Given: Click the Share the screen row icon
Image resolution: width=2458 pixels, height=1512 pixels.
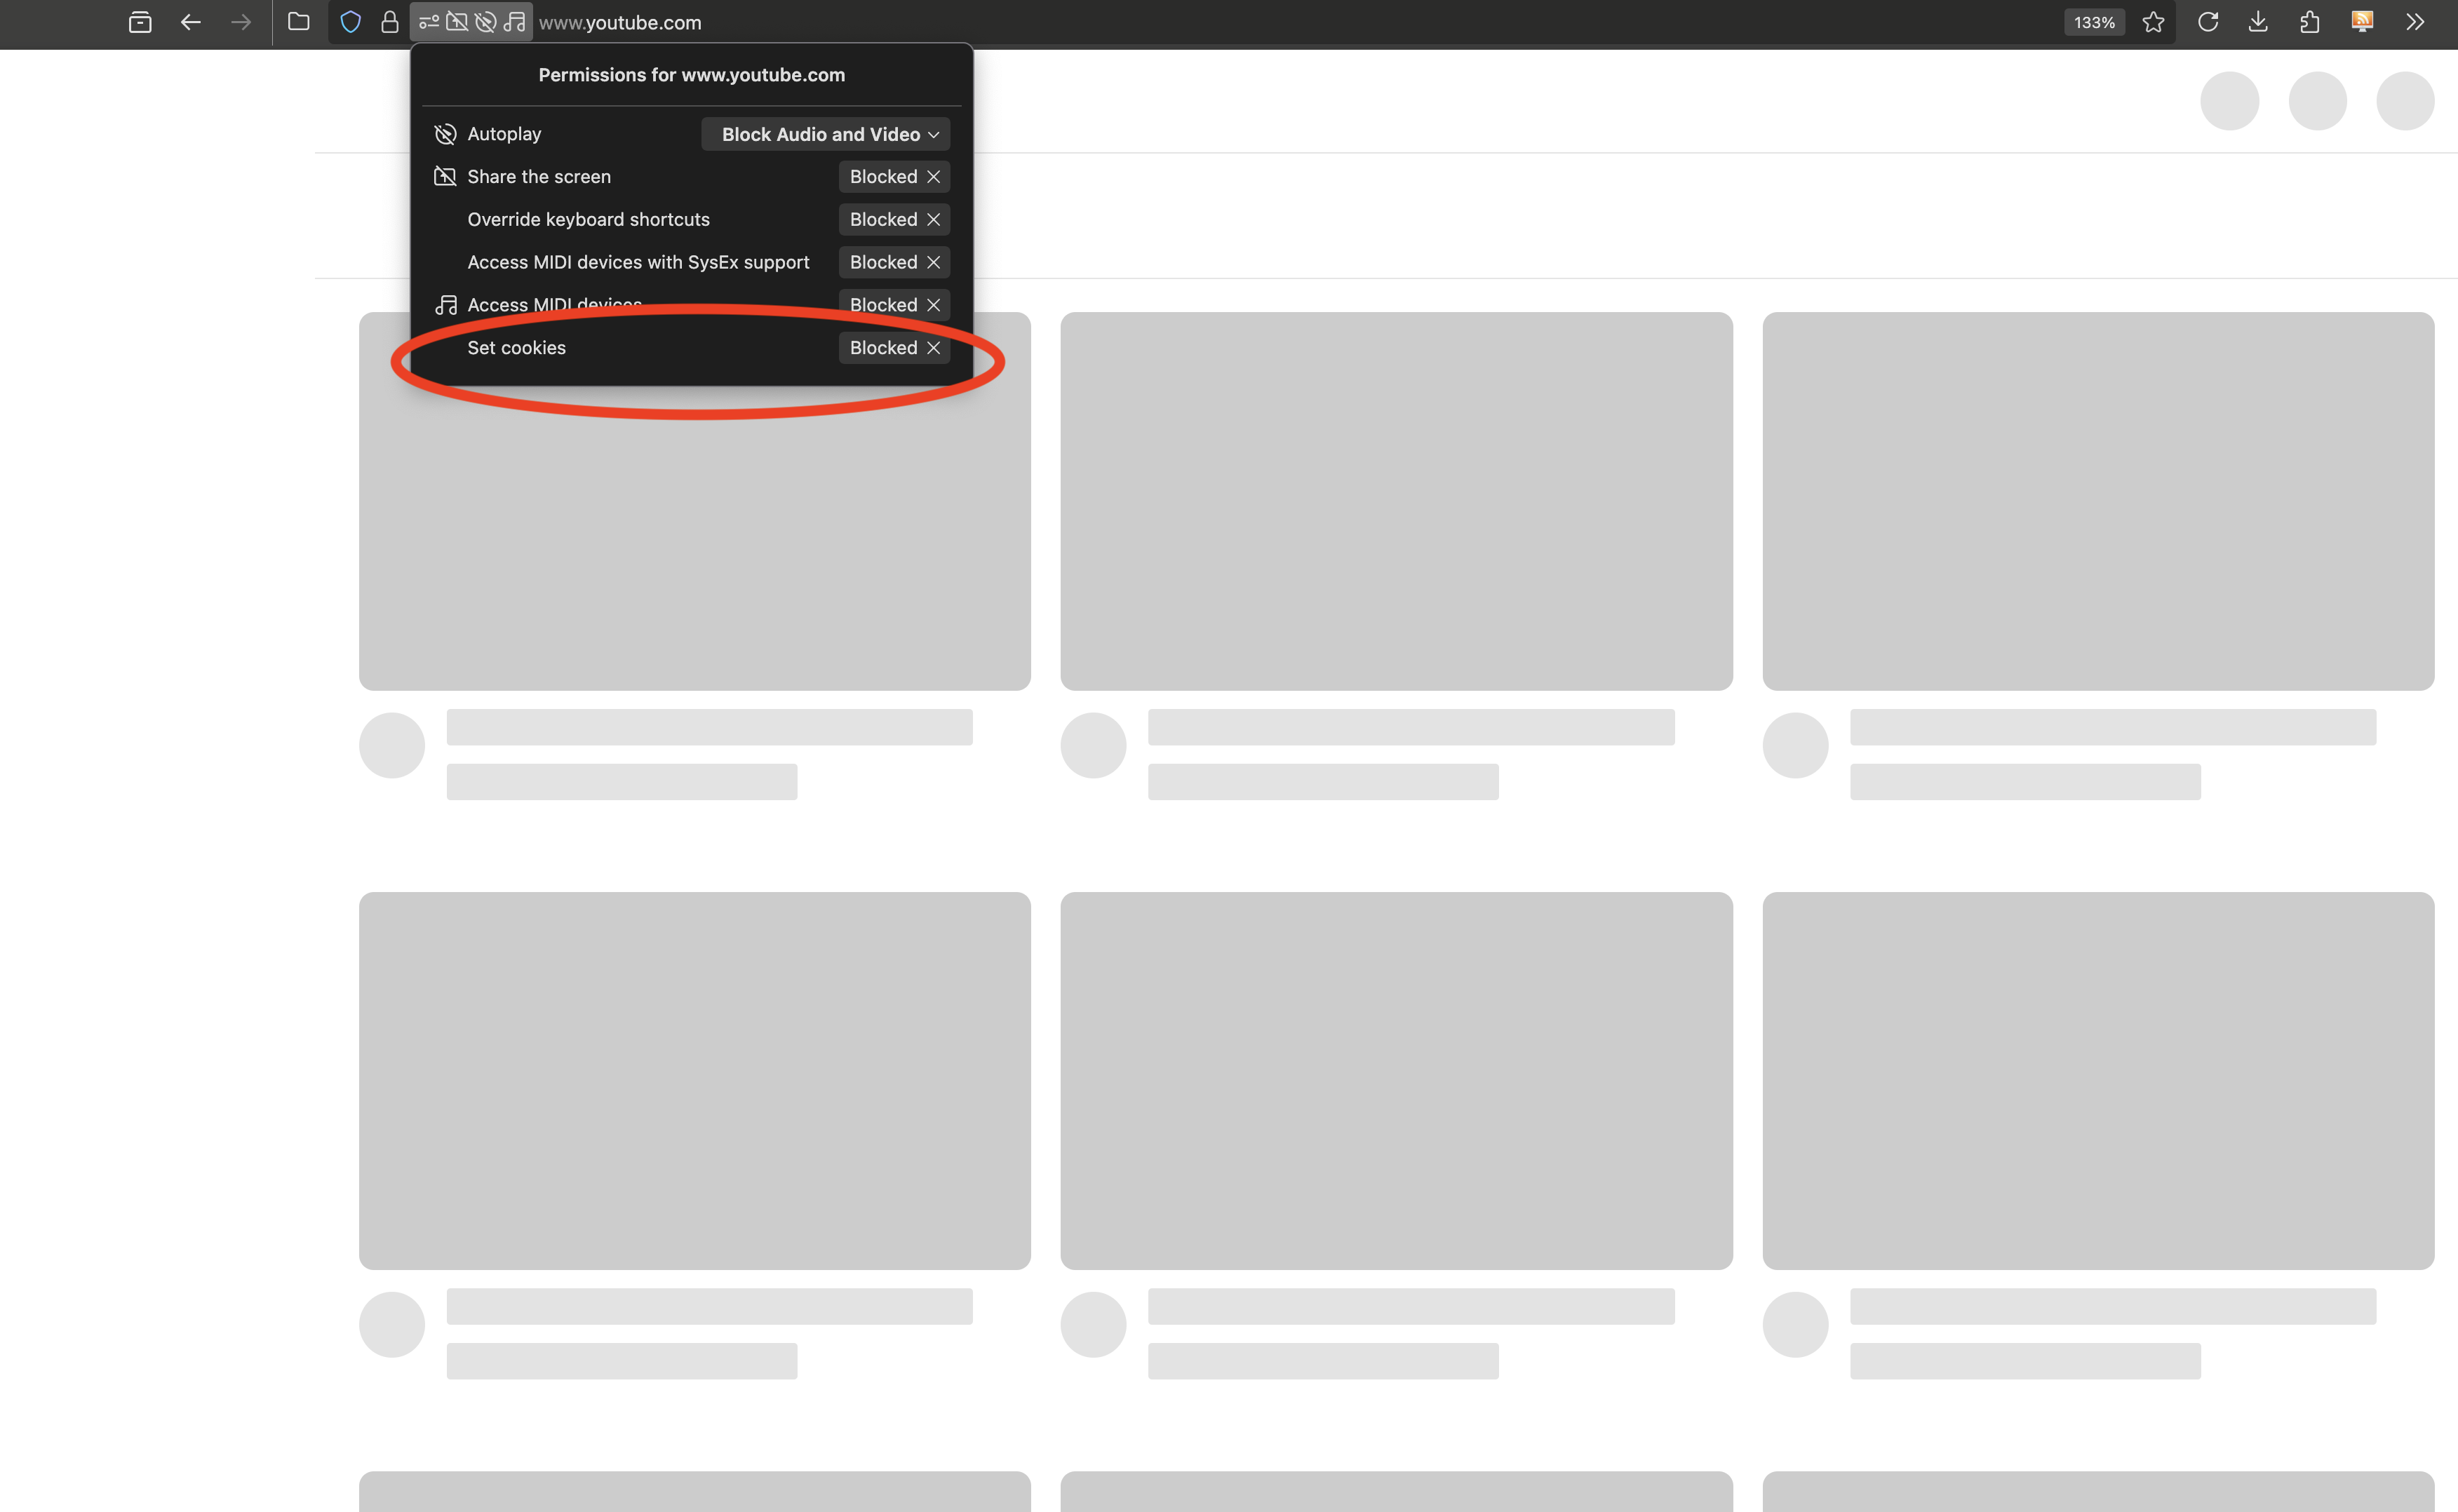Looking at the screenshot, I should click(445, 177).
